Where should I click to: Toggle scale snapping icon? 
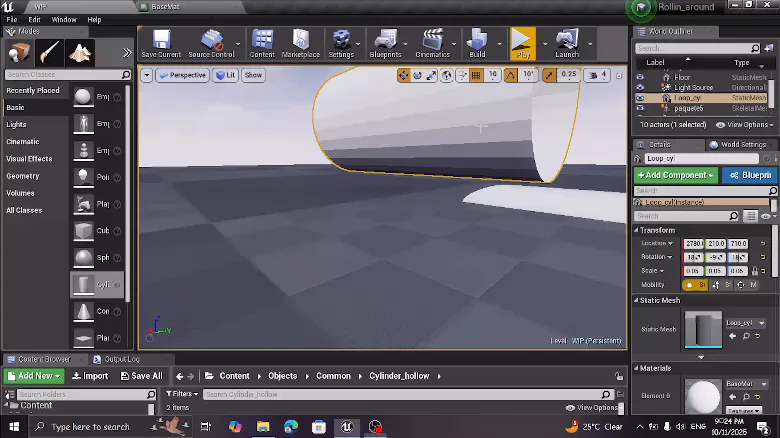tap(549, 75)
